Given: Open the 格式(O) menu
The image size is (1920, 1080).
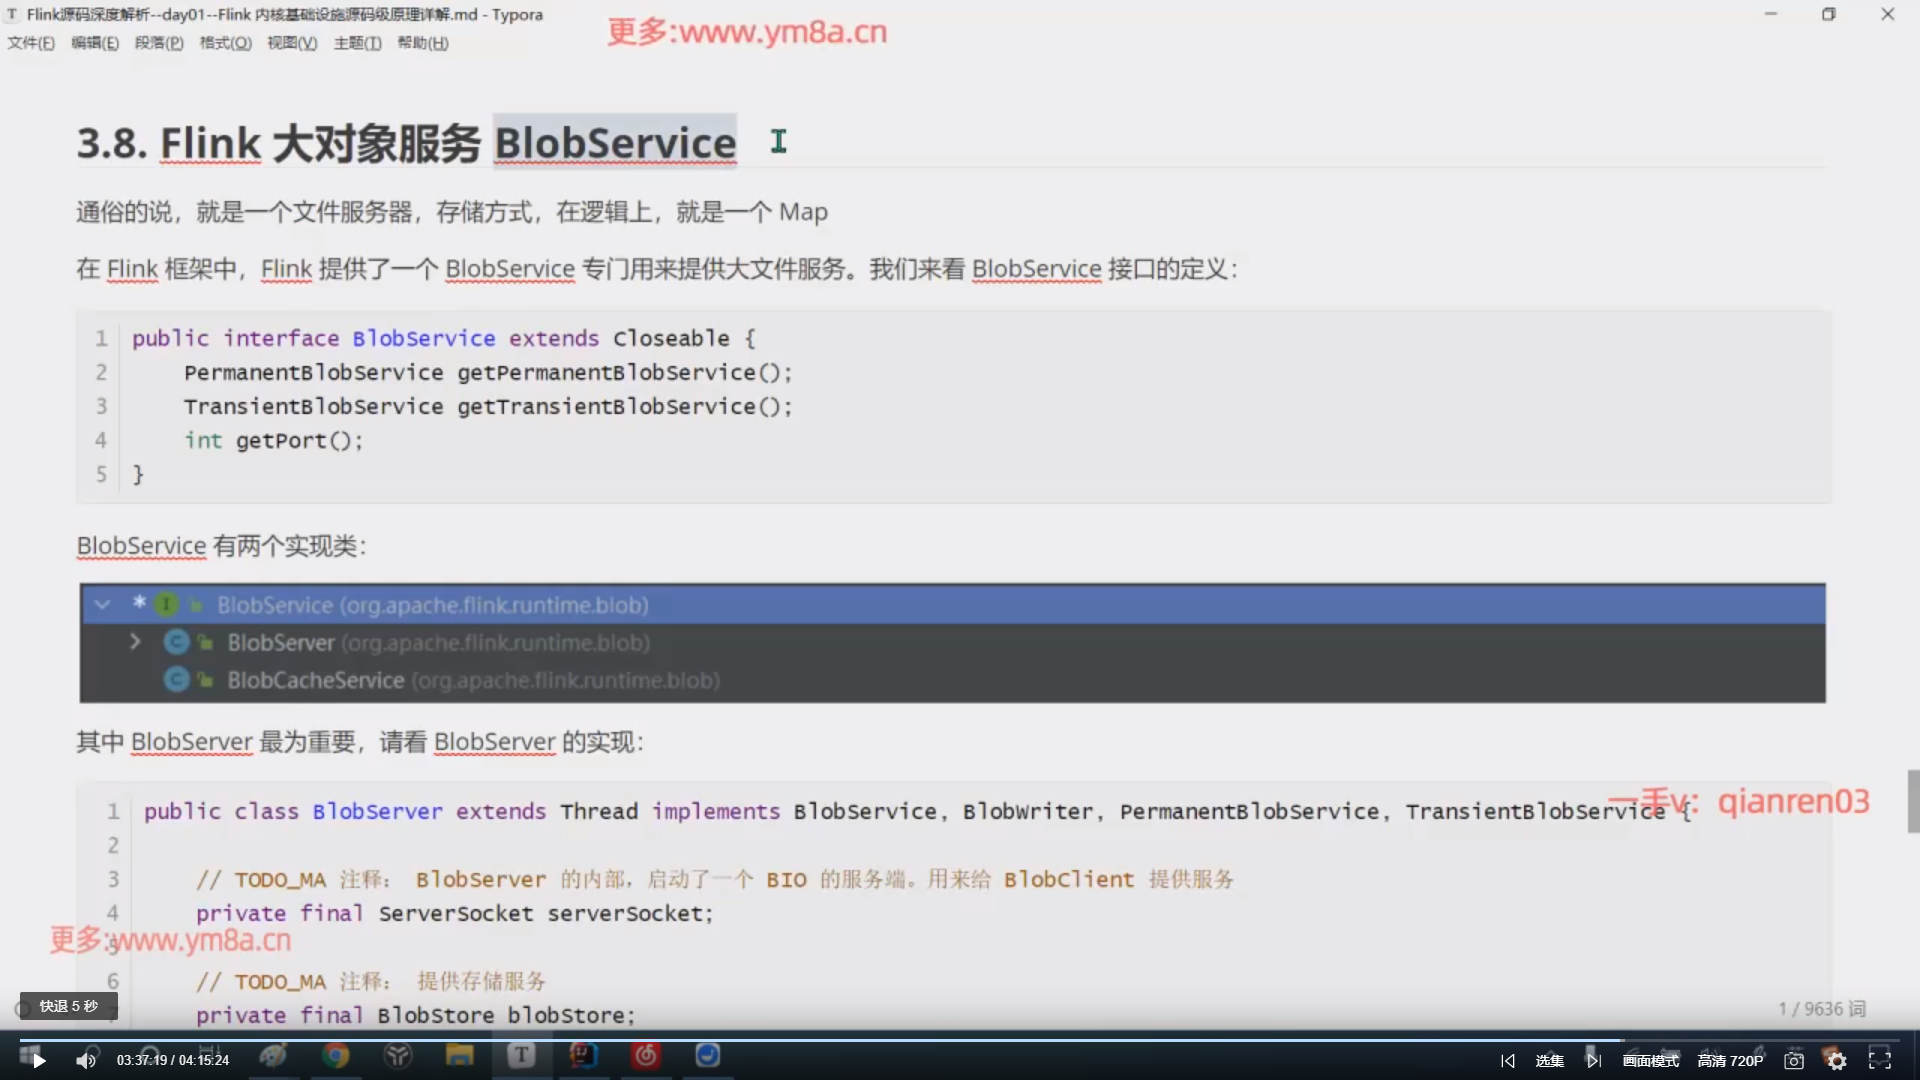Looking at the screenshot, I should click(225, 43).
